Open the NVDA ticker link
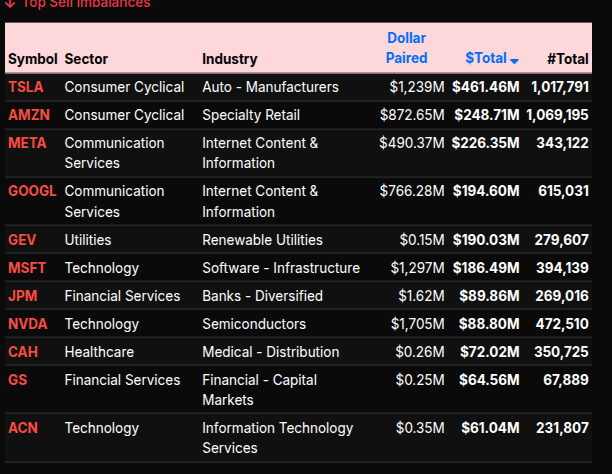 (28, 324)
